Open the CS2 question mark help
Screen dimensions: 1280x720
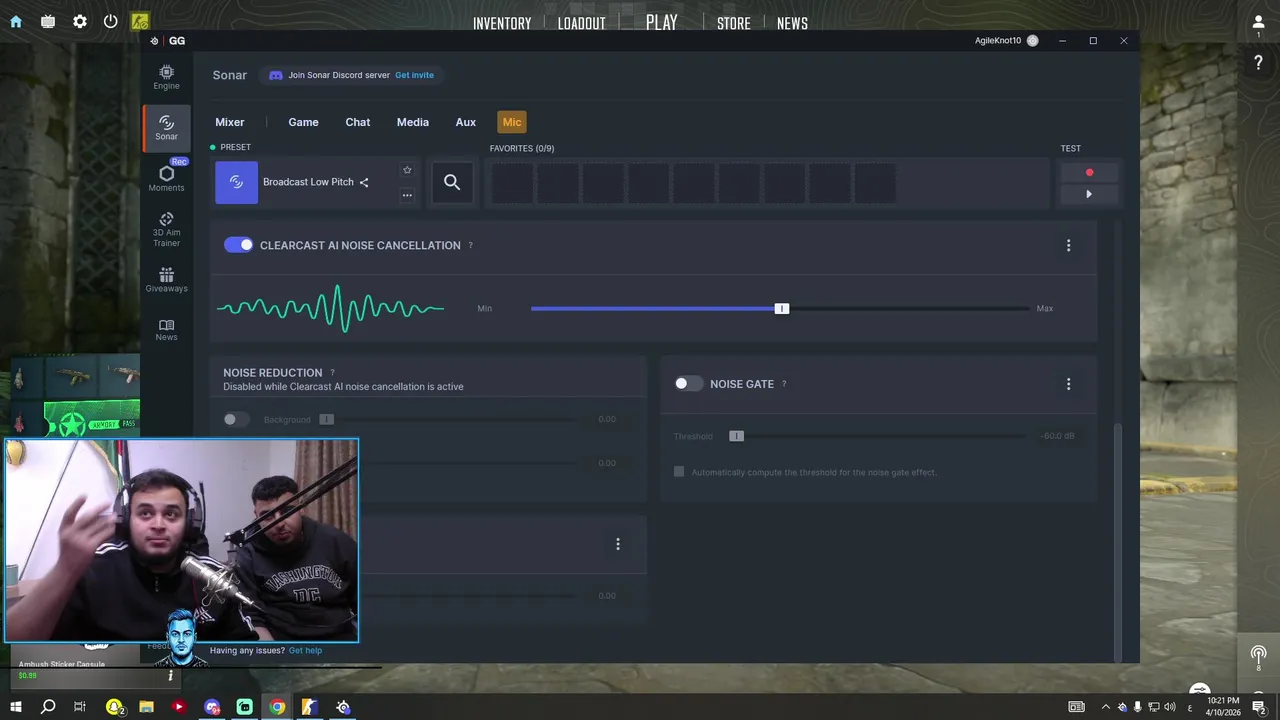coord(1259,63)
